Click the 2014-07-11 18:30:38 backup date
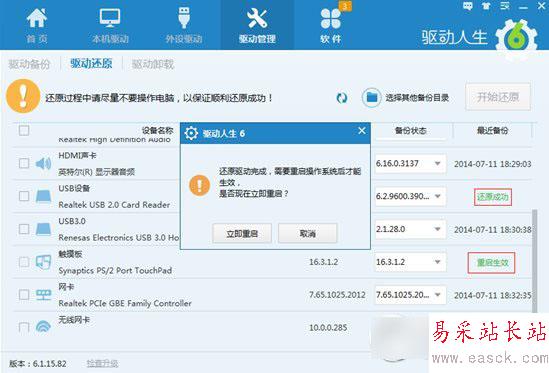 [x=493, y=230]
